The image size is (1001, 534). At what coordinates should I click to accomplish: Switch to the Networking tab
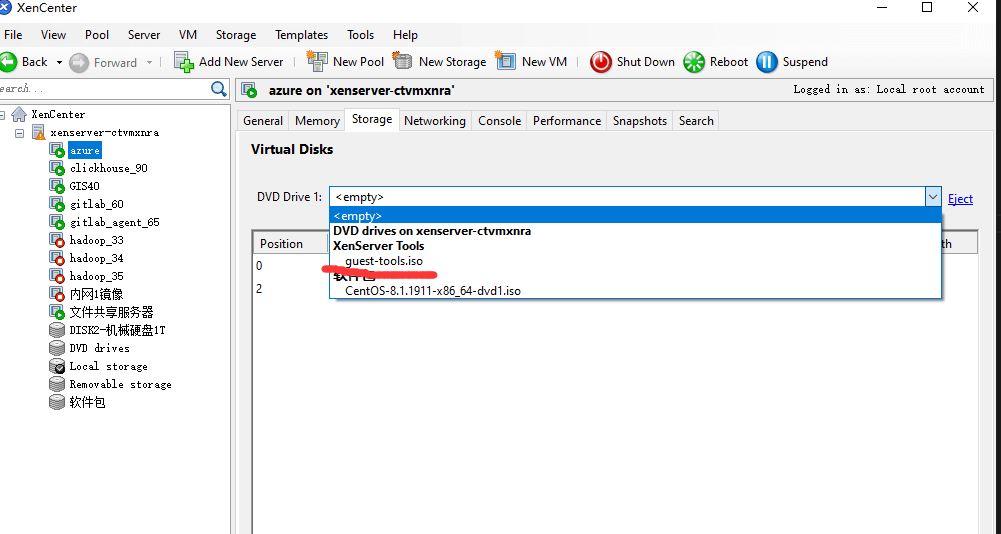(434, 121)
